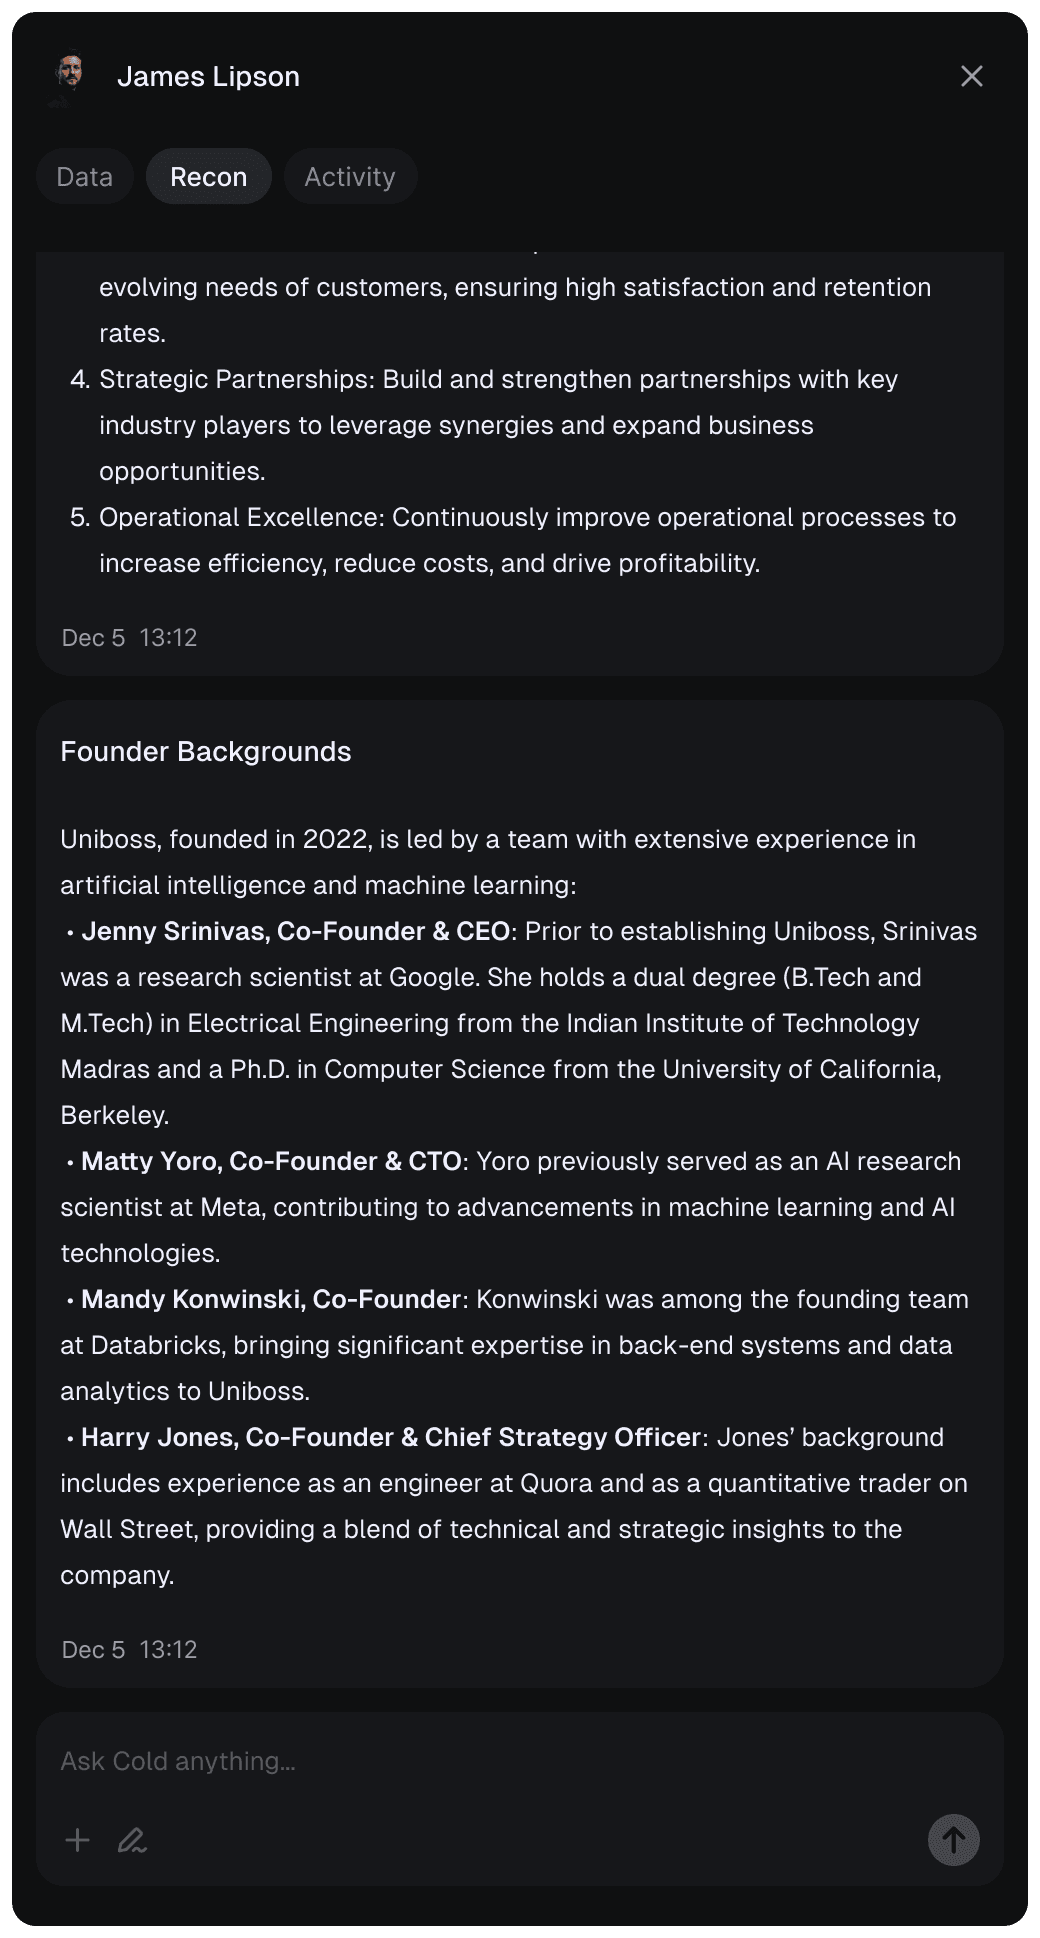Click the James Lipson name heading

(208, 76)
